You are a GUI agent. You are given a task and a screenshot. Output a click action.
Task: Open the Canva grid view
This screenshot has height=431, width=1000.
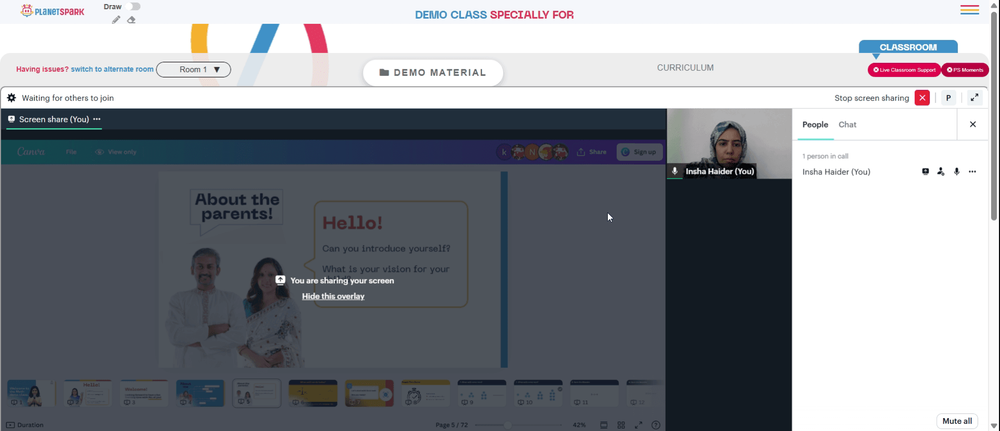621,425
